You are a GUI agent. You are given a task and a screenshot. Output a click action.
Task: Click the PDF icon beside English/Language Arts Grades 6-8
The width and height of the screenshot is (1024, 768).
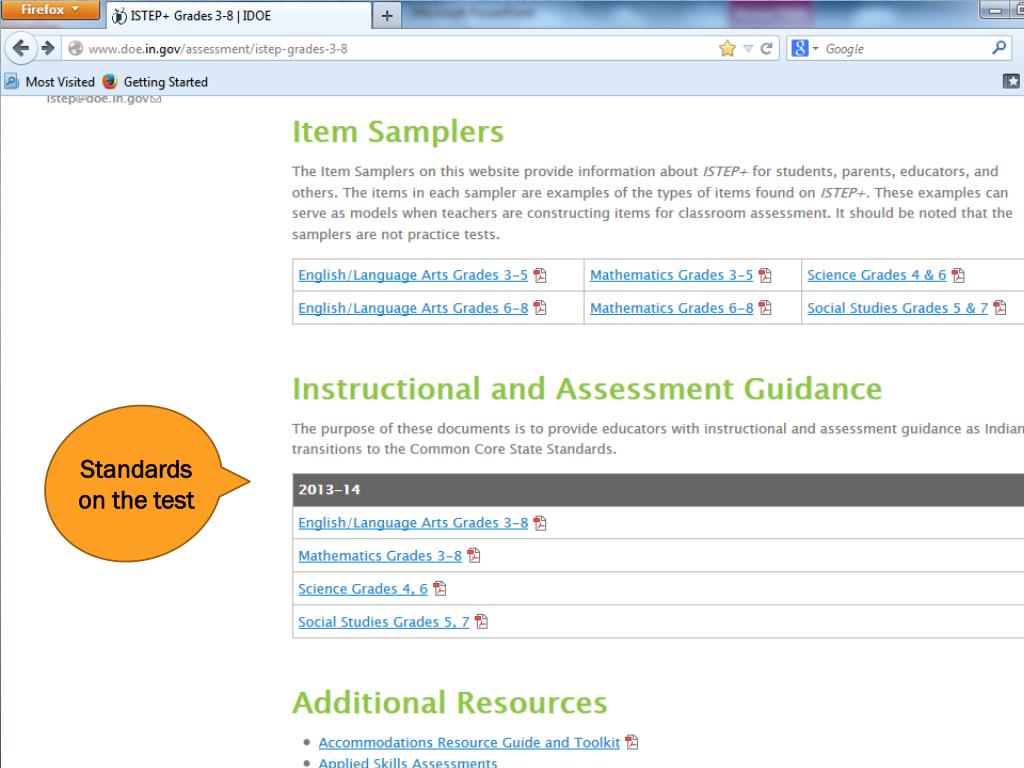540,307
